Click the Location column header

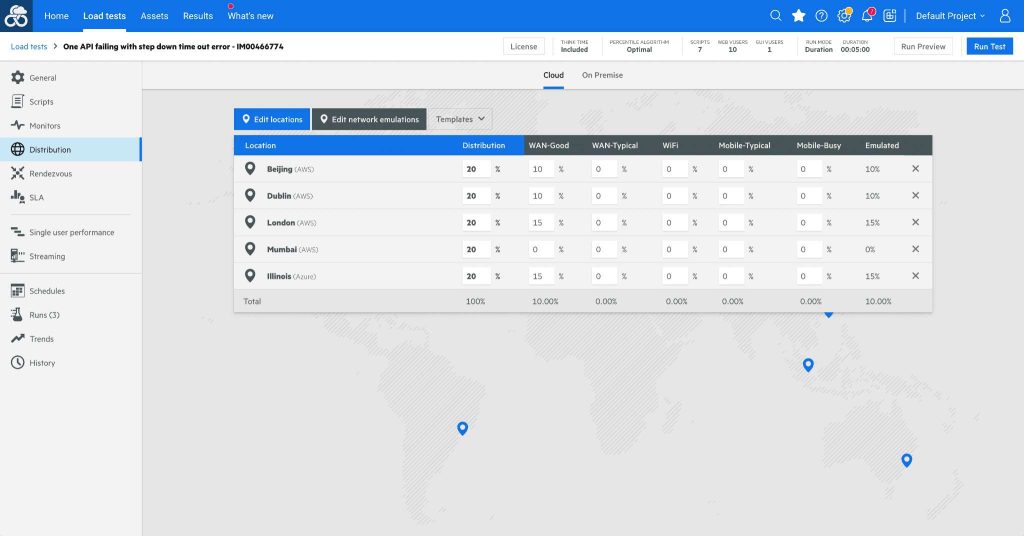(261, 145)
